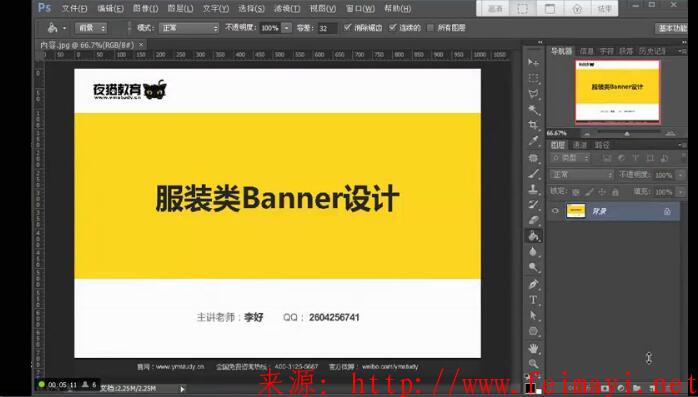
Task: Enable the 所有图层 all layers checkbox
Action: click(430, 28)
